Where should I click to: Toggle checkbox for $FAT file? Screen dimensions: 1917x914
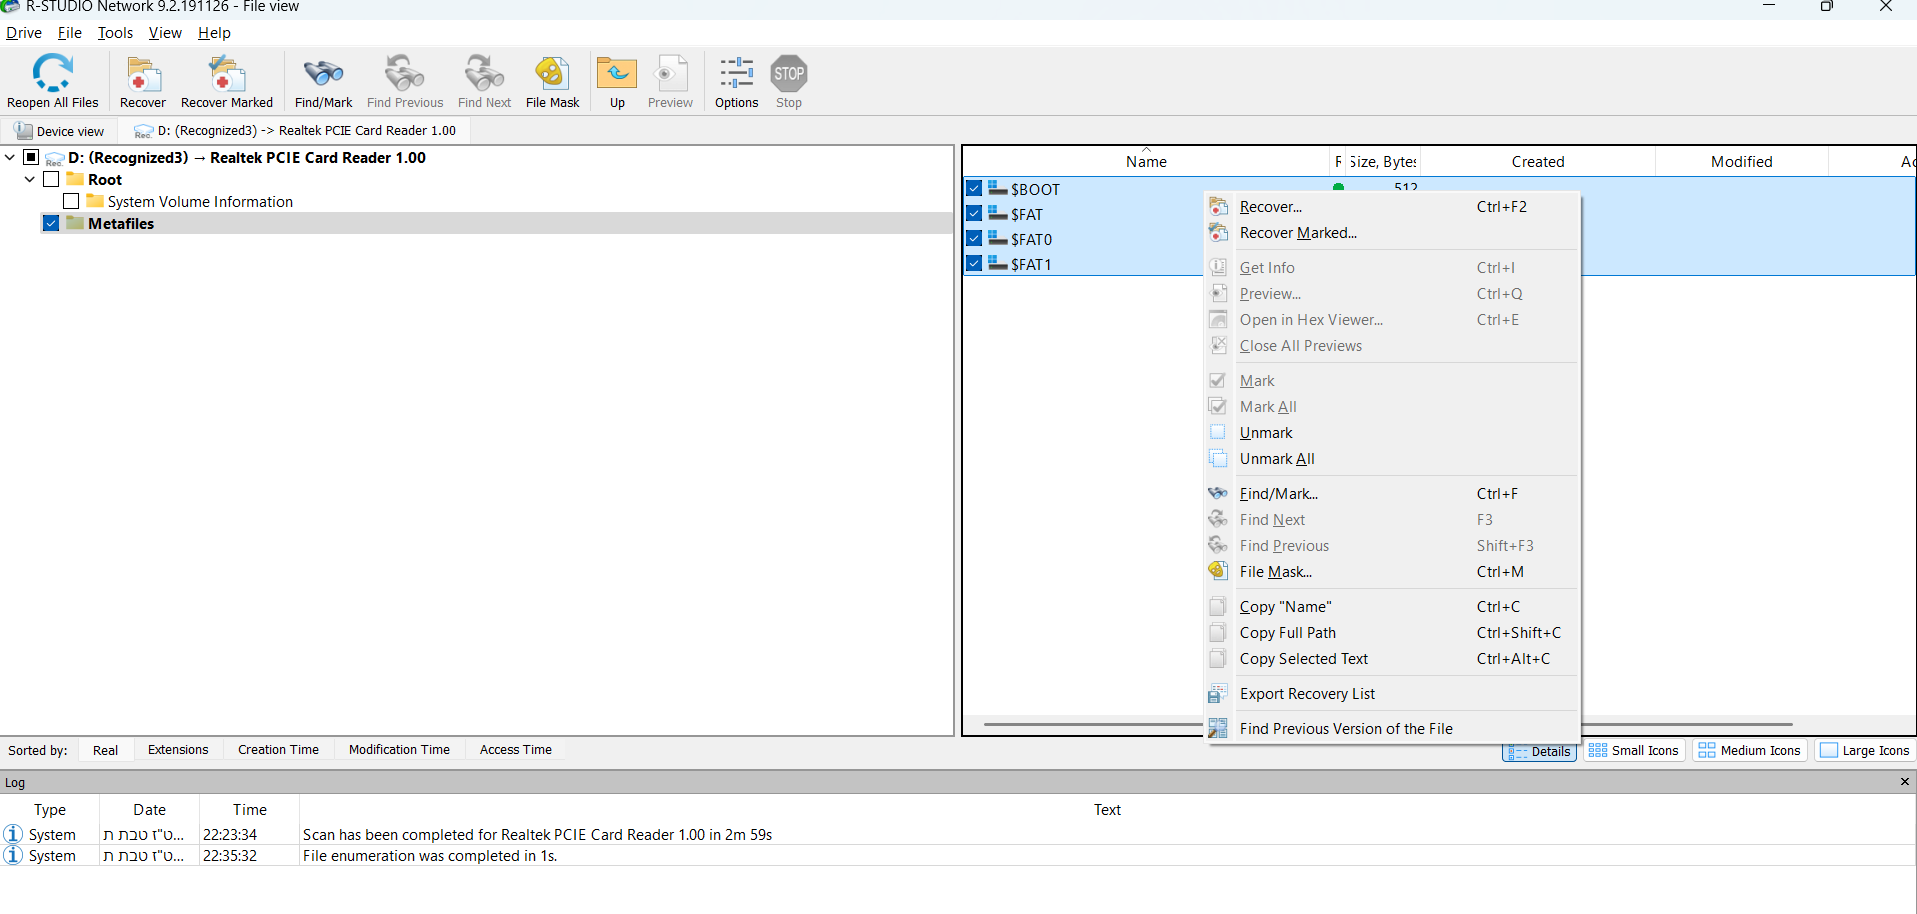click(x=974, y=213)
